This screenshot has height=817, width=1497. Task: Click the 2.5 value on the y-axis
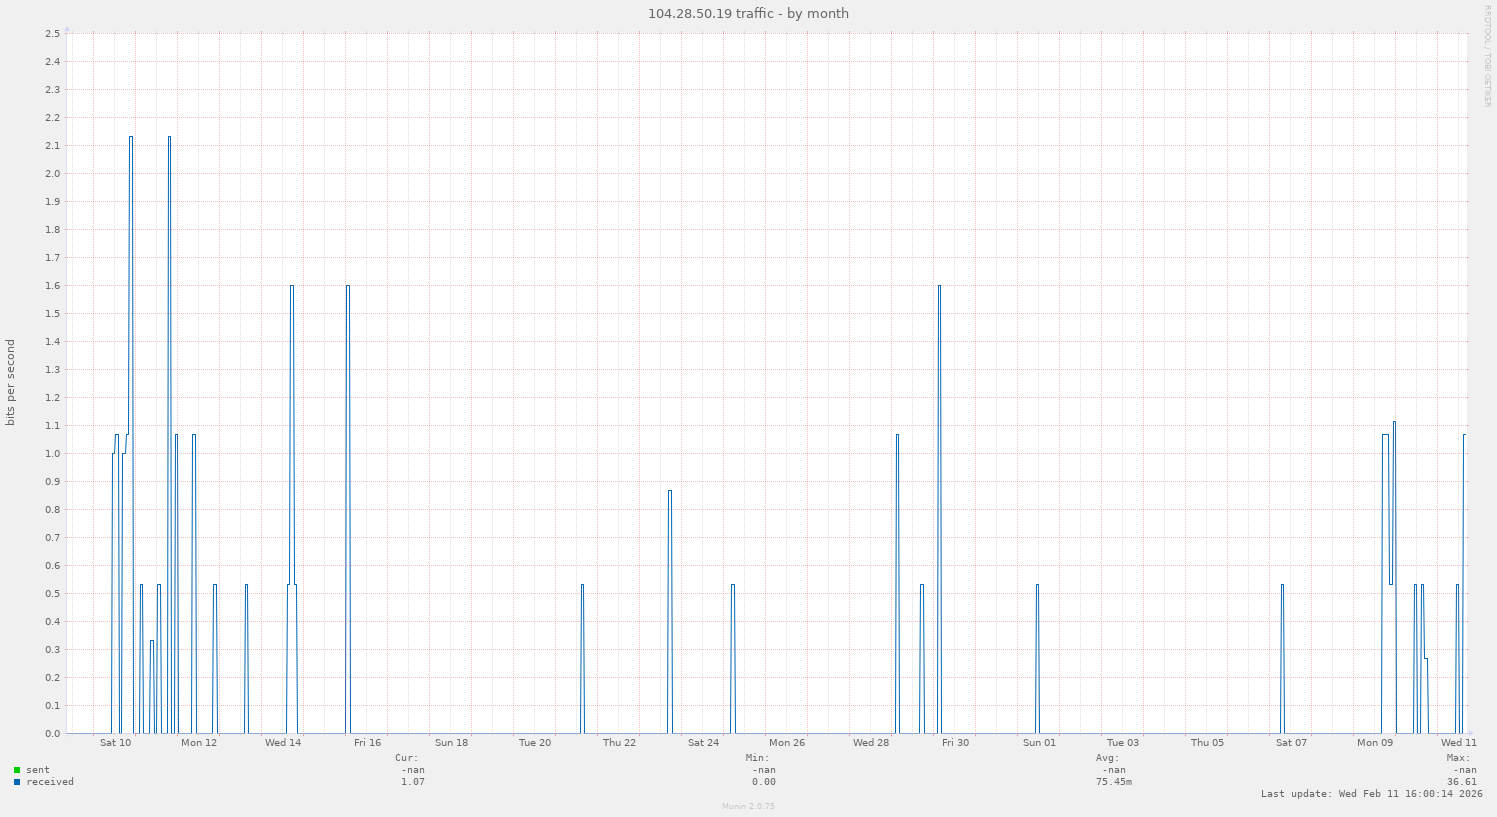(x=52, y=33)
